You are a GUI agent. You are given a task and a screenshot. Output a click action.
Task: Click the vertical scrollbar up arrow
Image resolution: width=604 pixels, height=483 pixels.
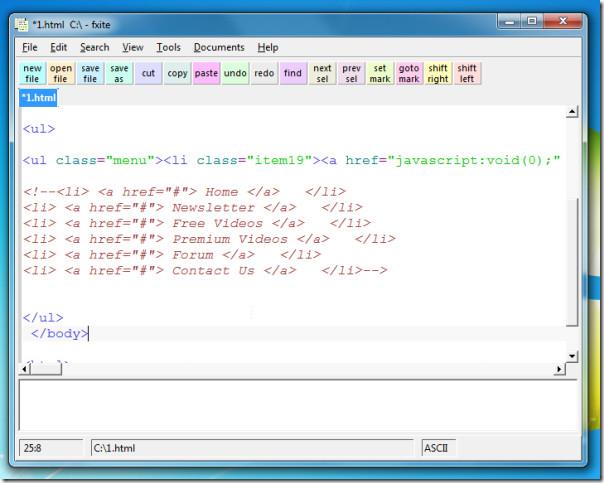coord(573,112)
